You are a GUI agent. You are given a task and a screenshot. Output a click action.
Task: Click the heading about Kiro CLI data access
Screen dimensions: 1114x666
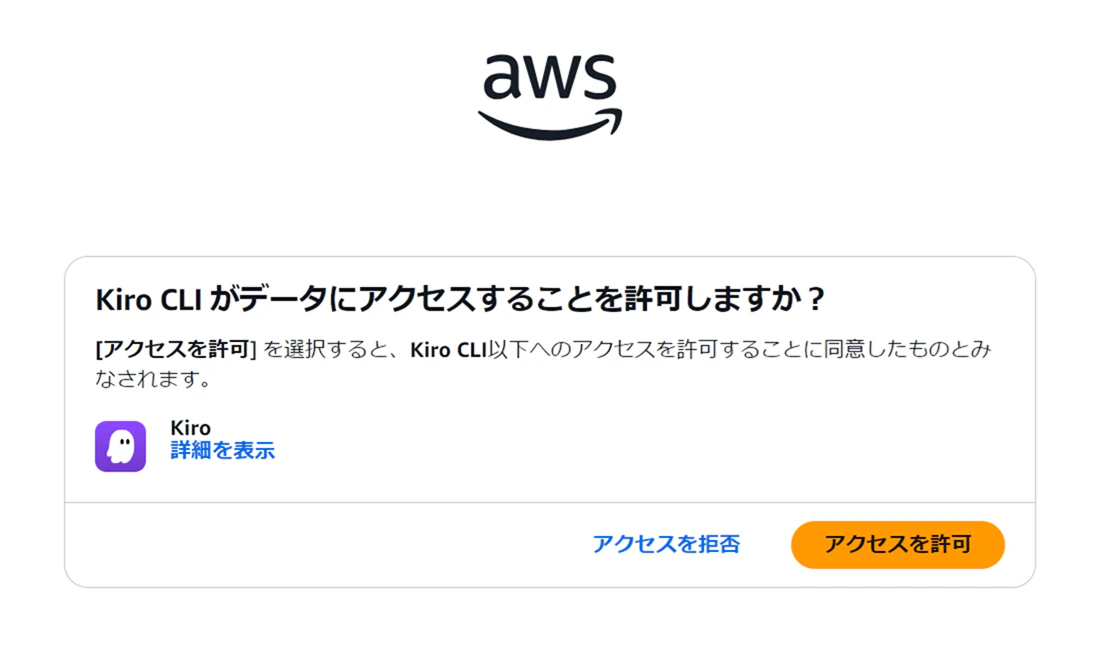(x=460, y=299)
